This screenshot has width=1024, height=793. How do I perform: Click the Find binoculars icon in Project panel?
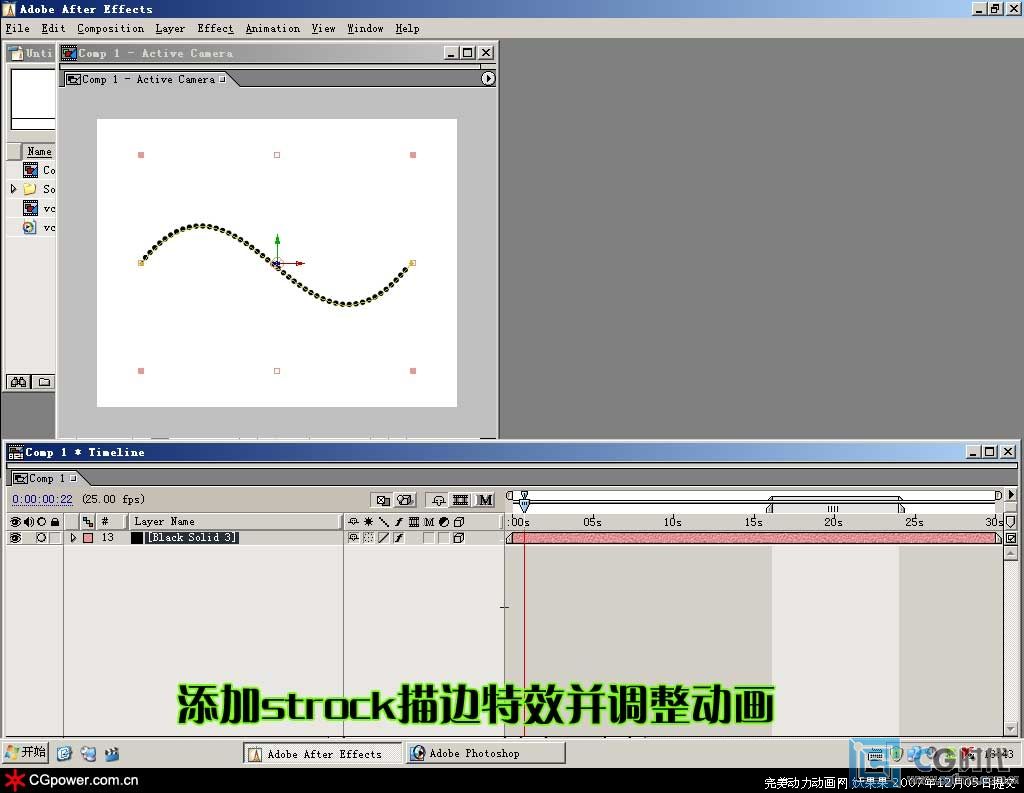[x=17, y=382]
